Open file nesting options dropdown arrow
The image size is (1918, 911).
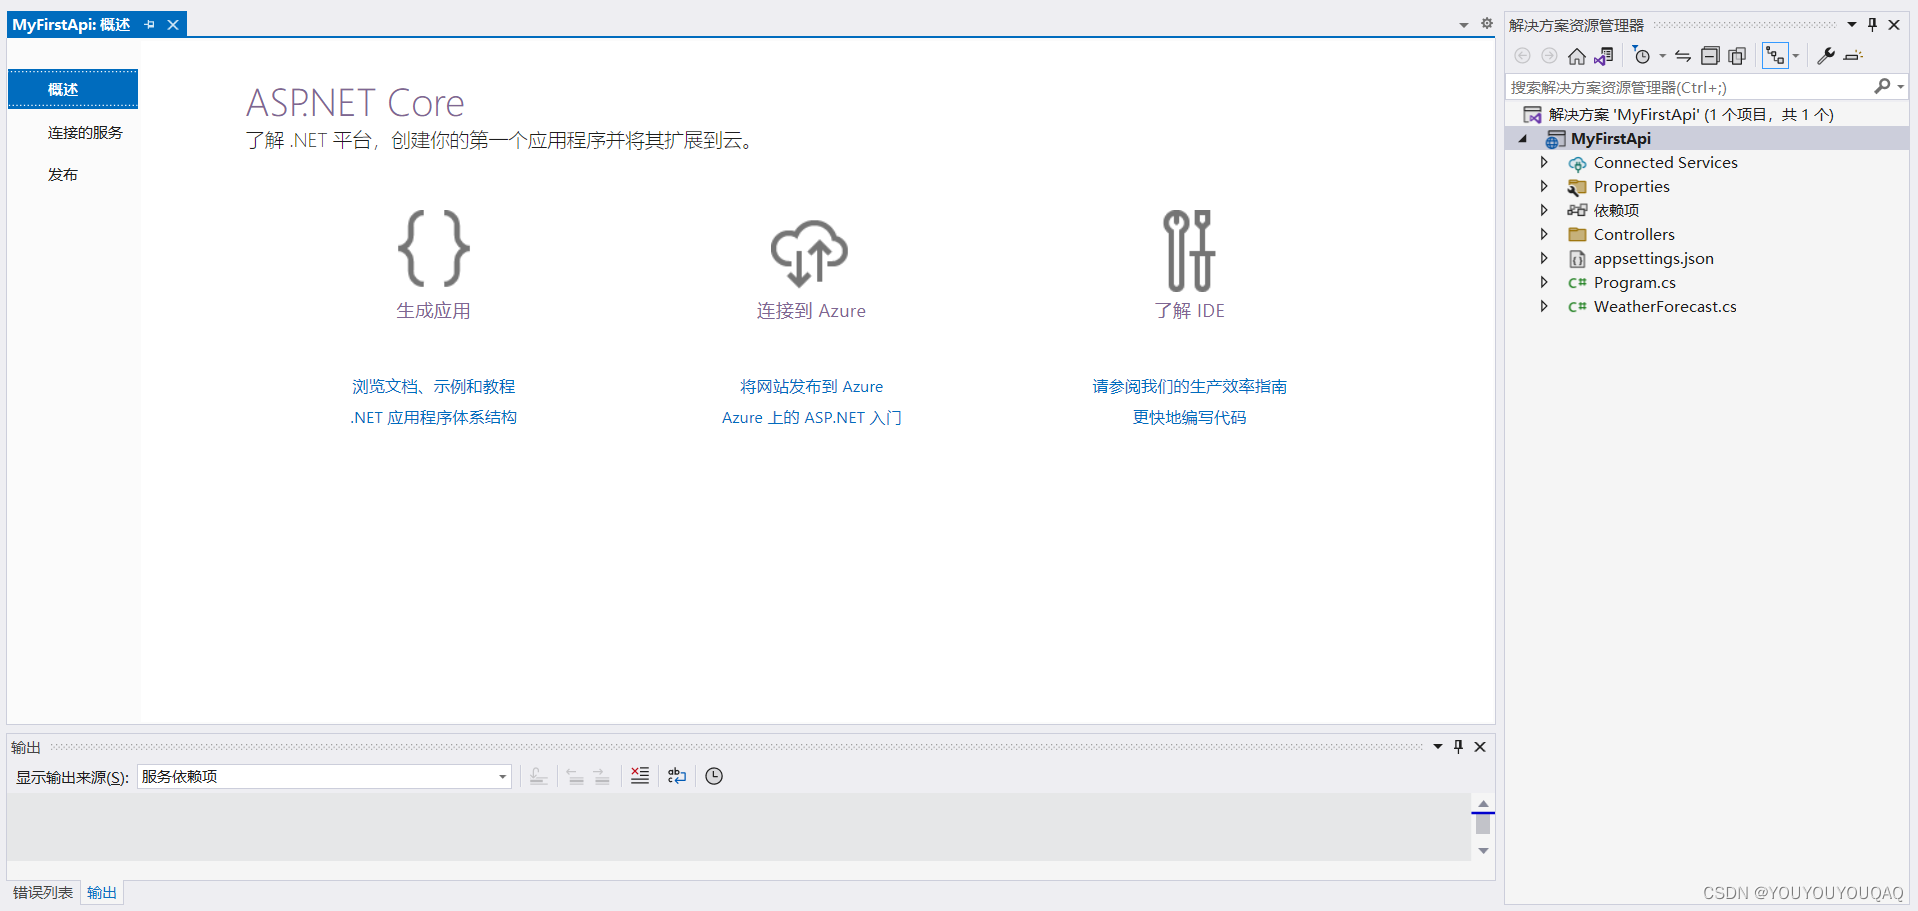tap(1796, 56)
